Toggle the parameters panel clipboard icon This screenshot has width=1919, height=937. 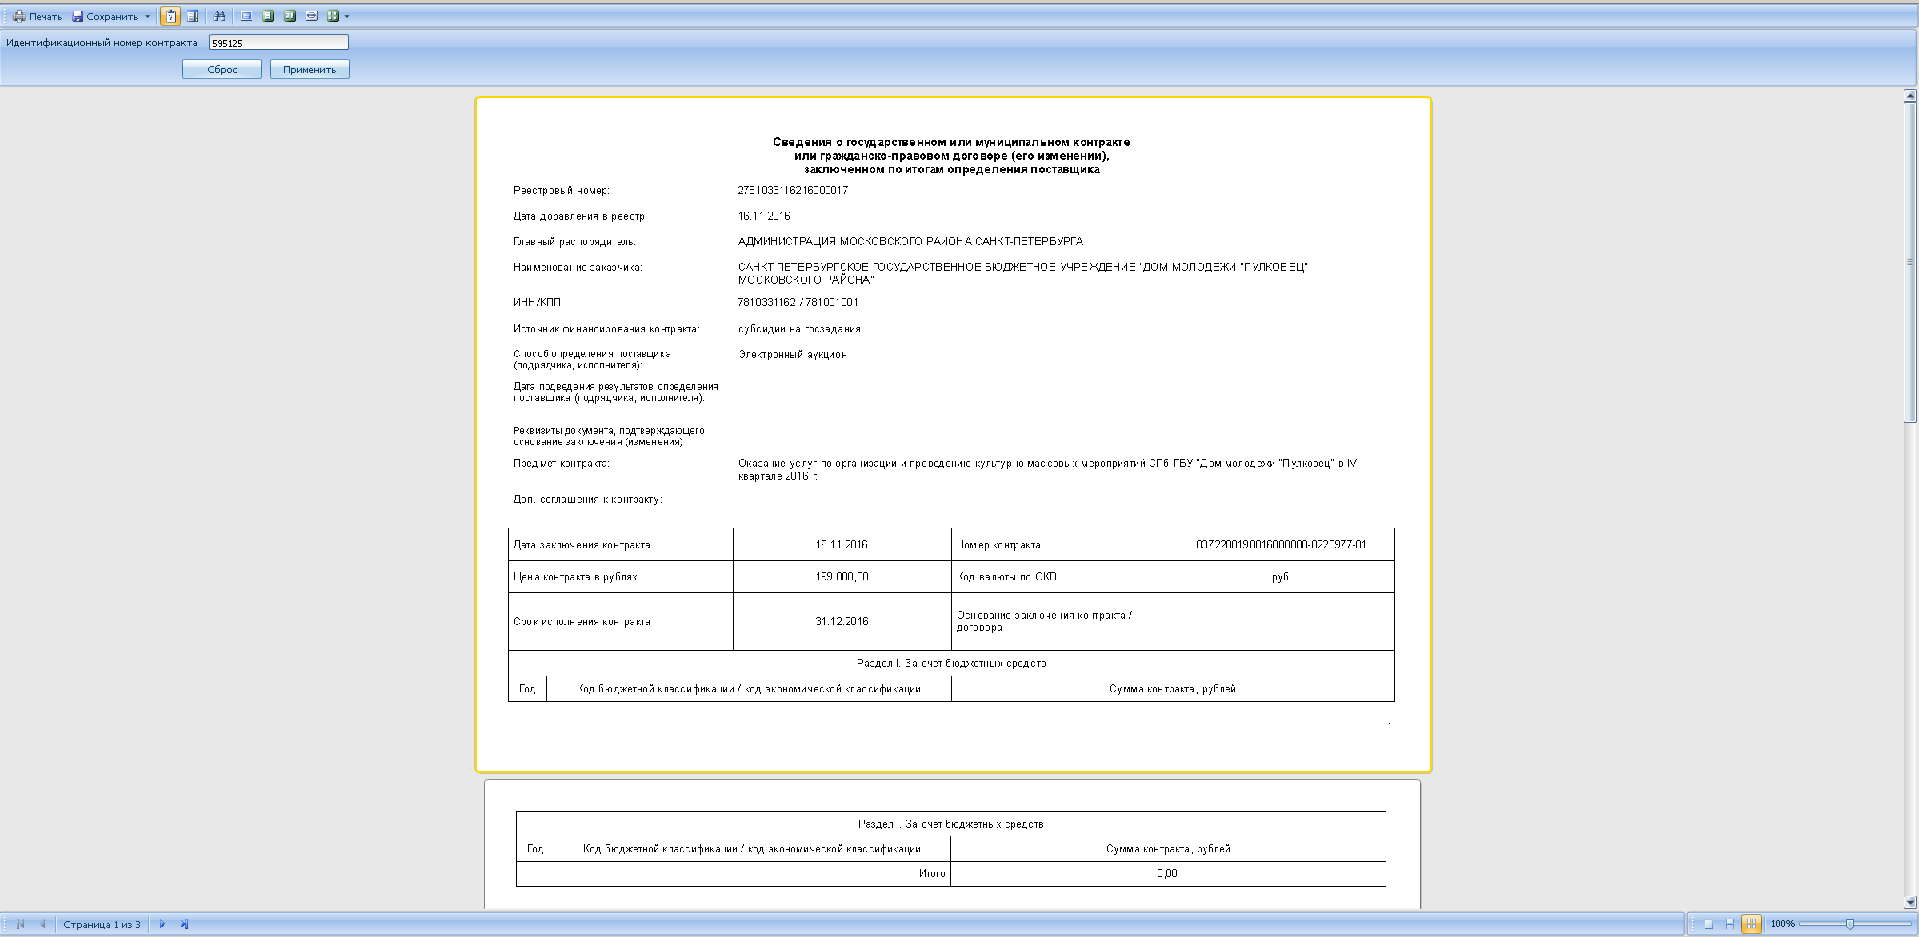171,16
